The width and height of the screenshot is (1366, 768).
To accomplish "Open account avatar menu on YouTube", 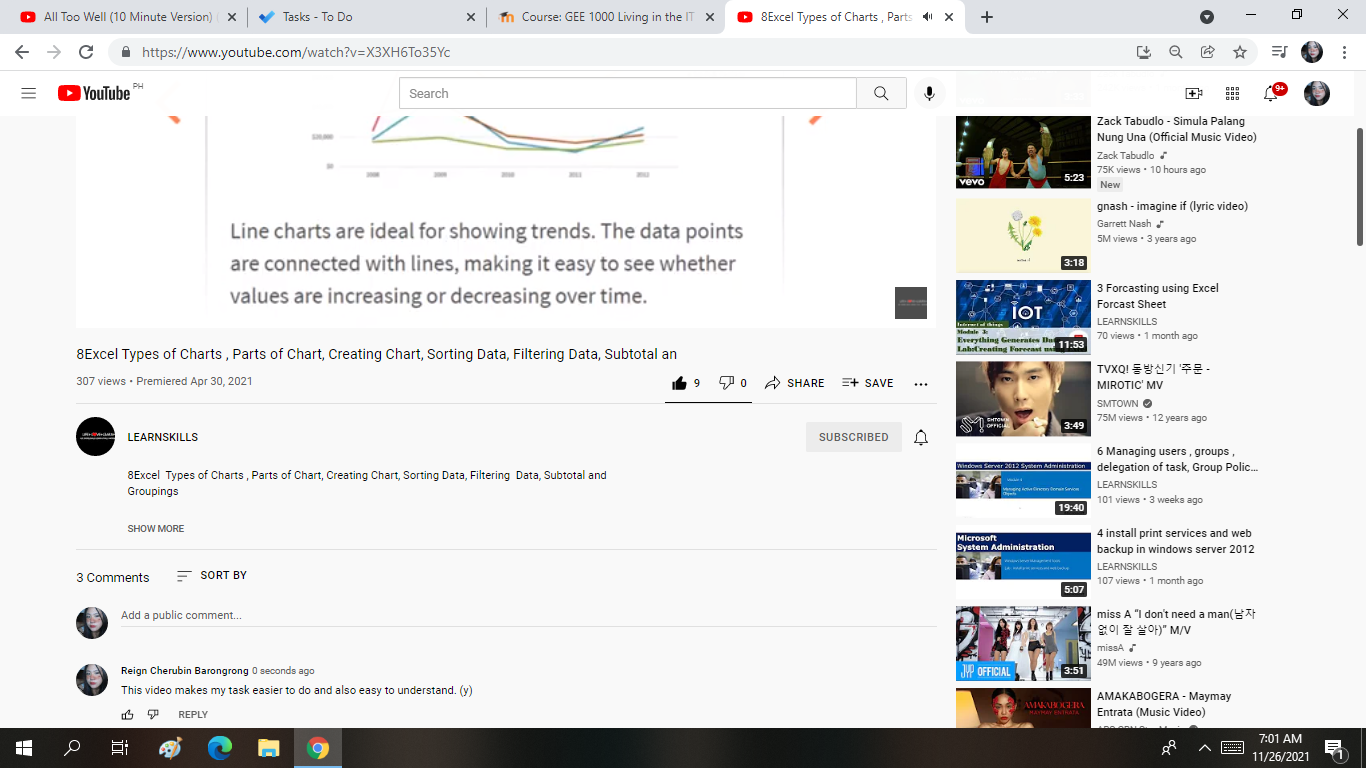I will pos(1317,93).
